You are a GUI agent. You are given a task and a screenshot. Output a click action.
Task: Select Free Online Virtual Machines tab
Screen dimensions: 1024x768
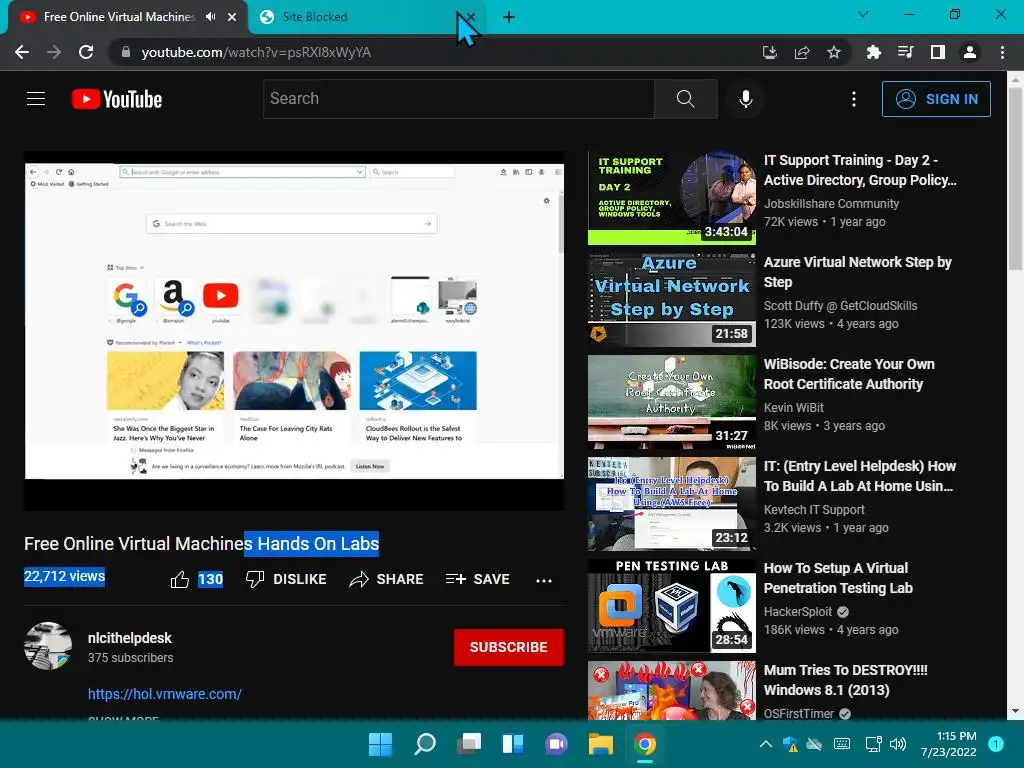(119, 17)
